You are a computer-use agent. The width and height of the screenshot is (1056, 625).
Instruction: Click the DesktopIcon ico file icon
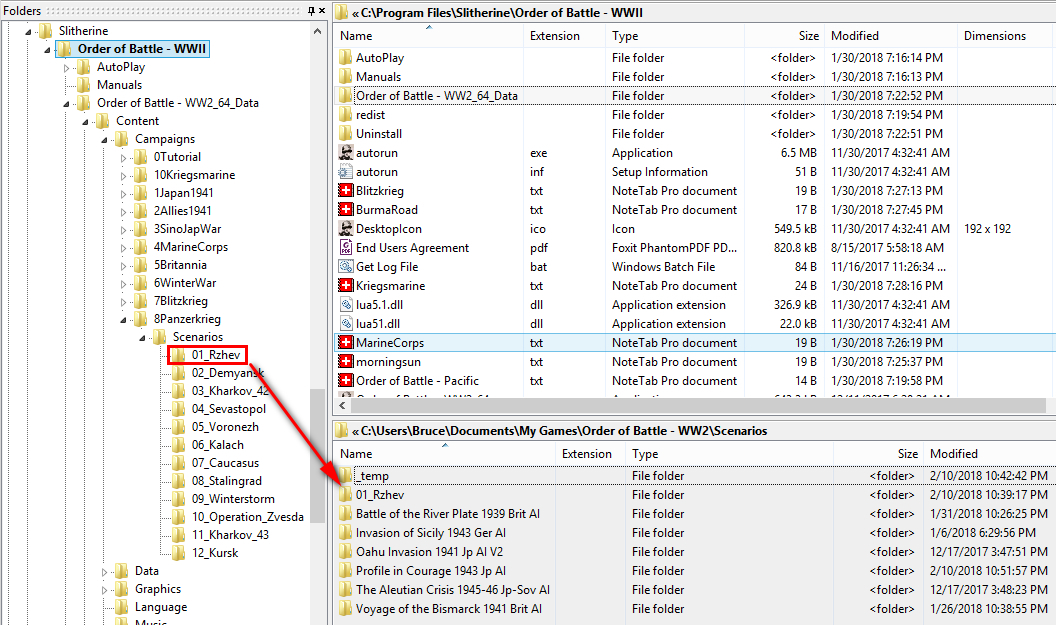click(x=345, y=228)
